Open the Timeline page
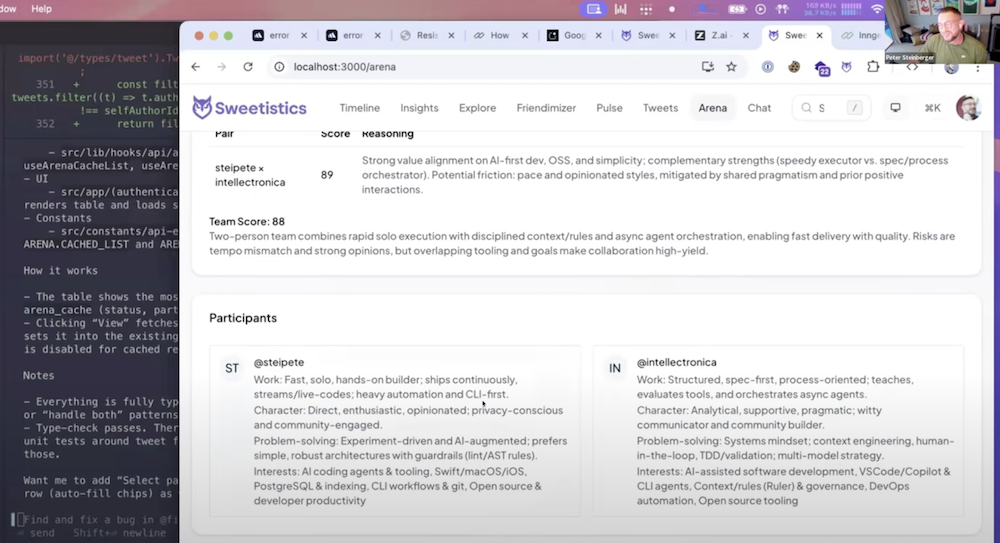The width and height of the screenshot is (1000, 543). coord(359,108)
